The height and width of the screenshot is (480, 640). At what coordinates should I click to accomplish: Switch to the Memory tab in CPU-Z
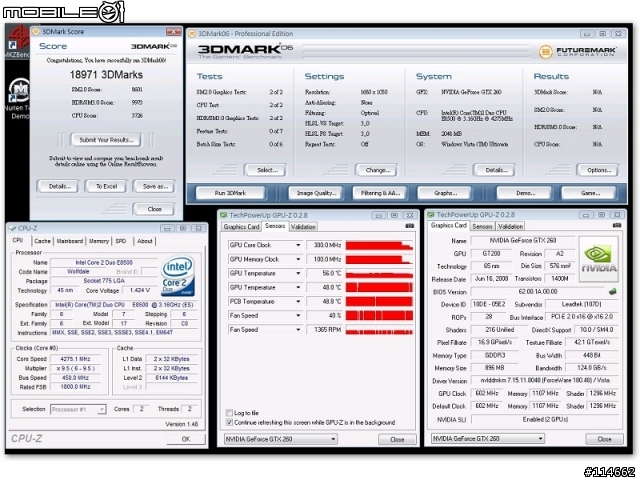pyautogui.click(x=99, y=241)
